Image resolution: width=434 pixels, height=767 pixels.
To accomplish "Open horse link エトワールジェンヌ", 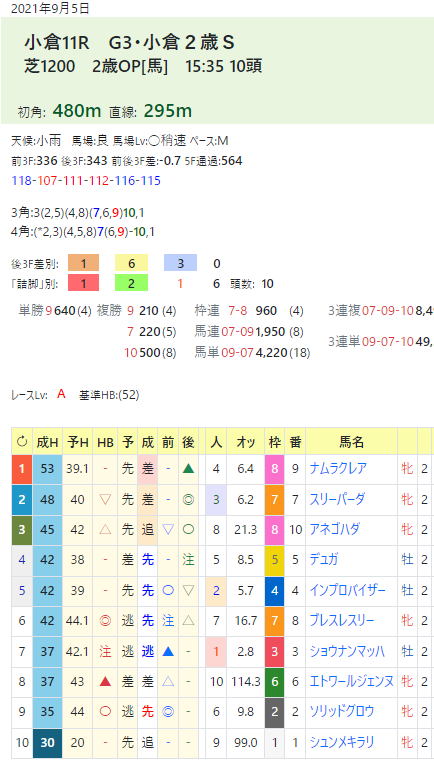I will (352, 681).
